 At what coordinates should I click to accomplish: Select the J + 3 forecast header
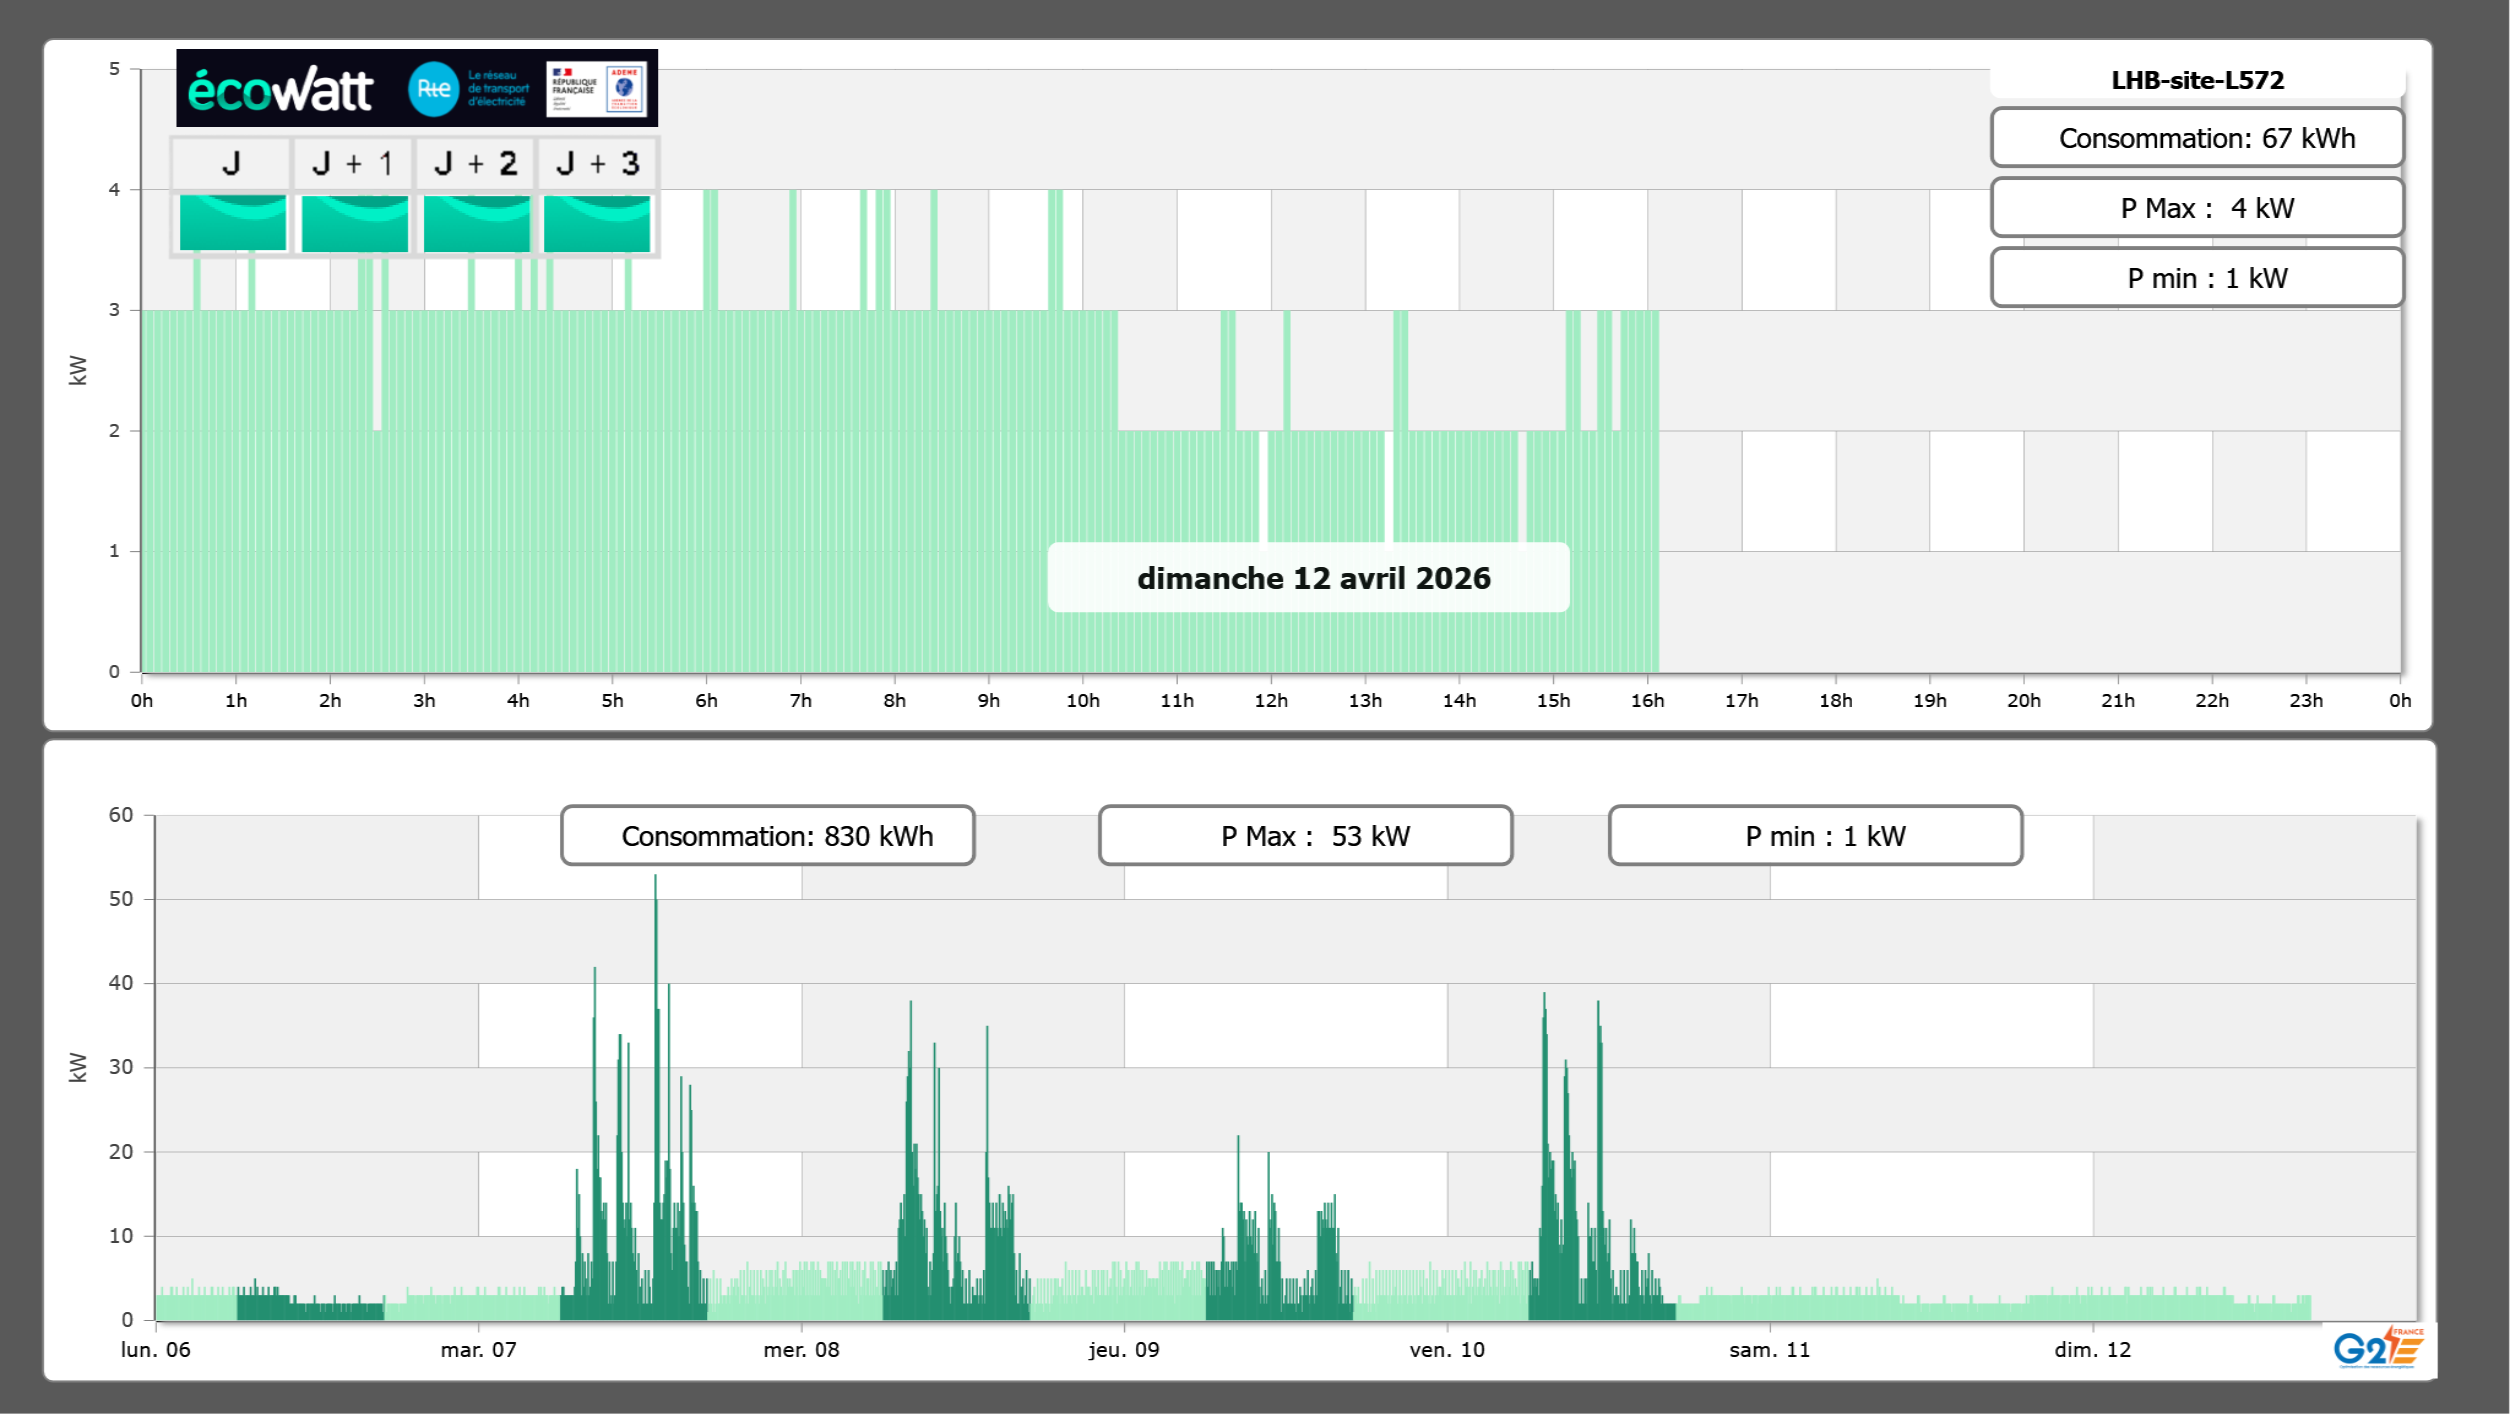(x=597, y=163)
